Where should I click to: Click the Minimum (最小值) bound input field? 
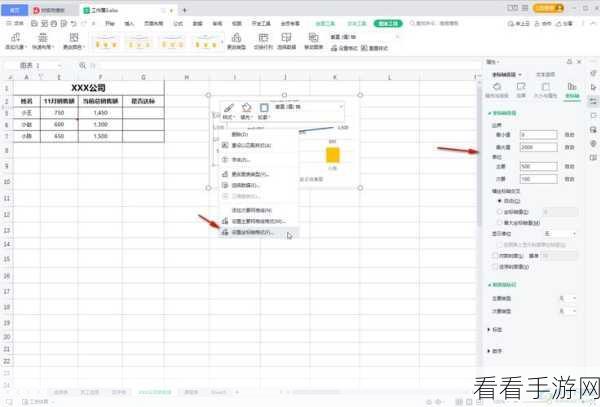click(538, 135)
